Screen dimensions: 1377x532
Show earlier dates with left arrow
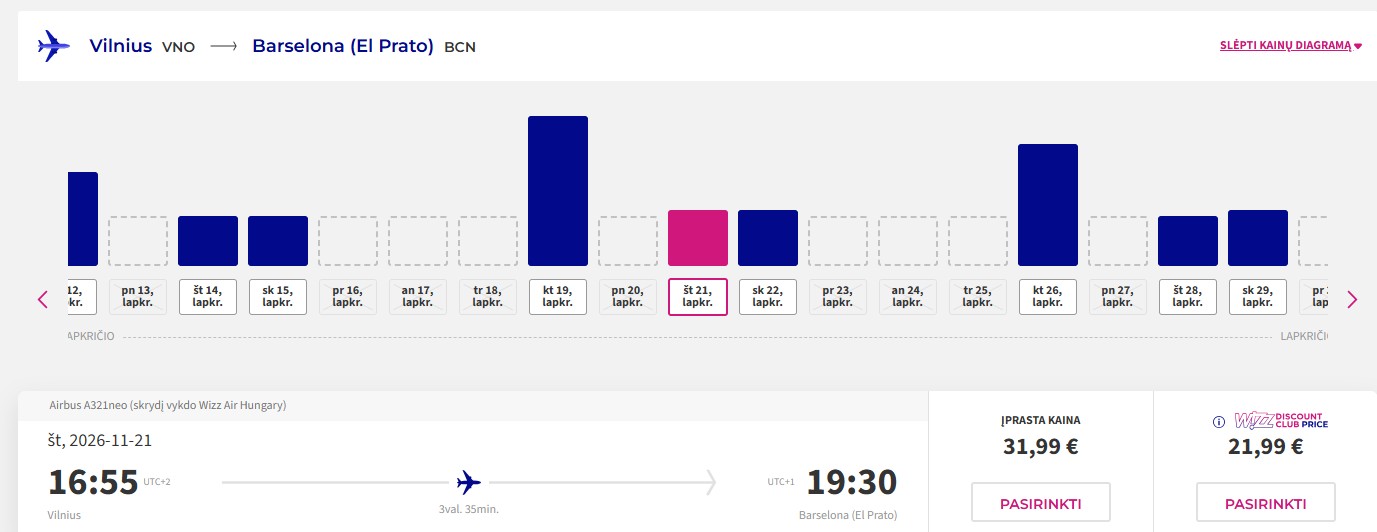(43, 299)
